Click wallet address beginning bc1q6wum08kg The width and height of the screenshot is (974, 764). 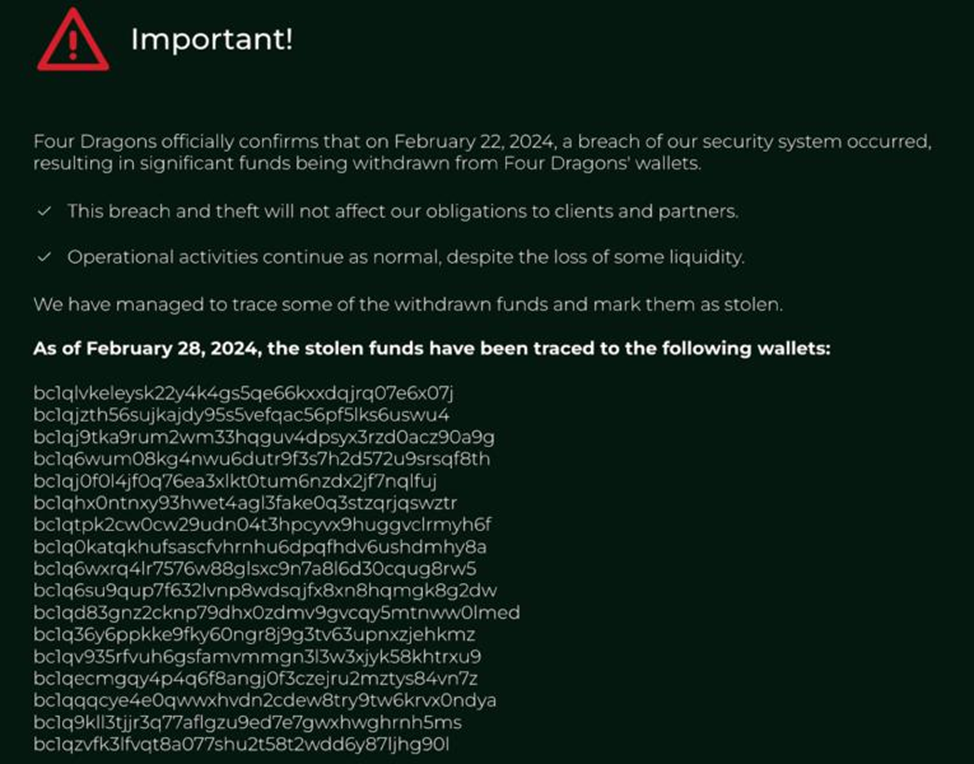pos(262,459)
